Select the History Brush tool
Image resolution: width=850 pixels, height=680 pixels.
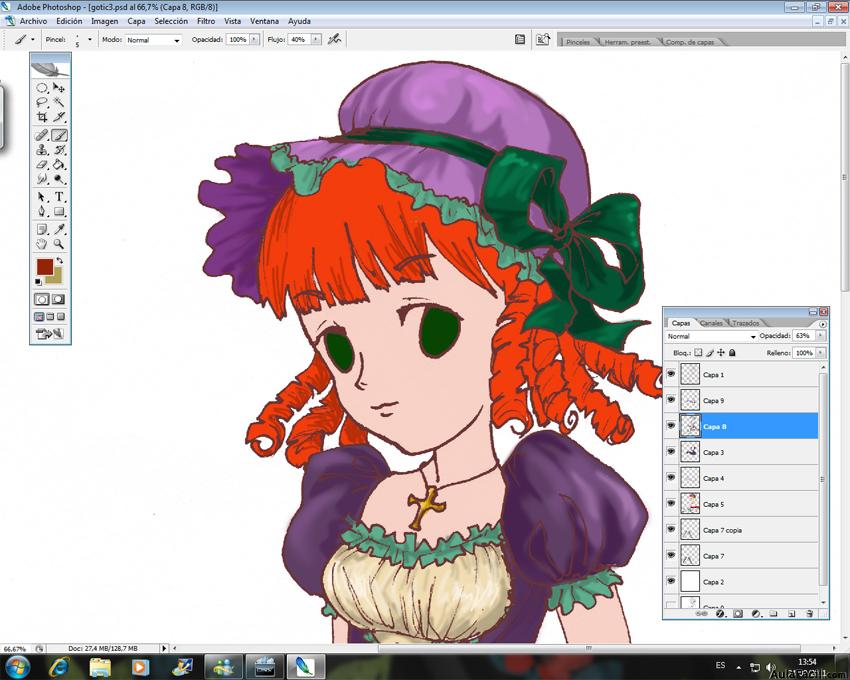click(59, 150)
